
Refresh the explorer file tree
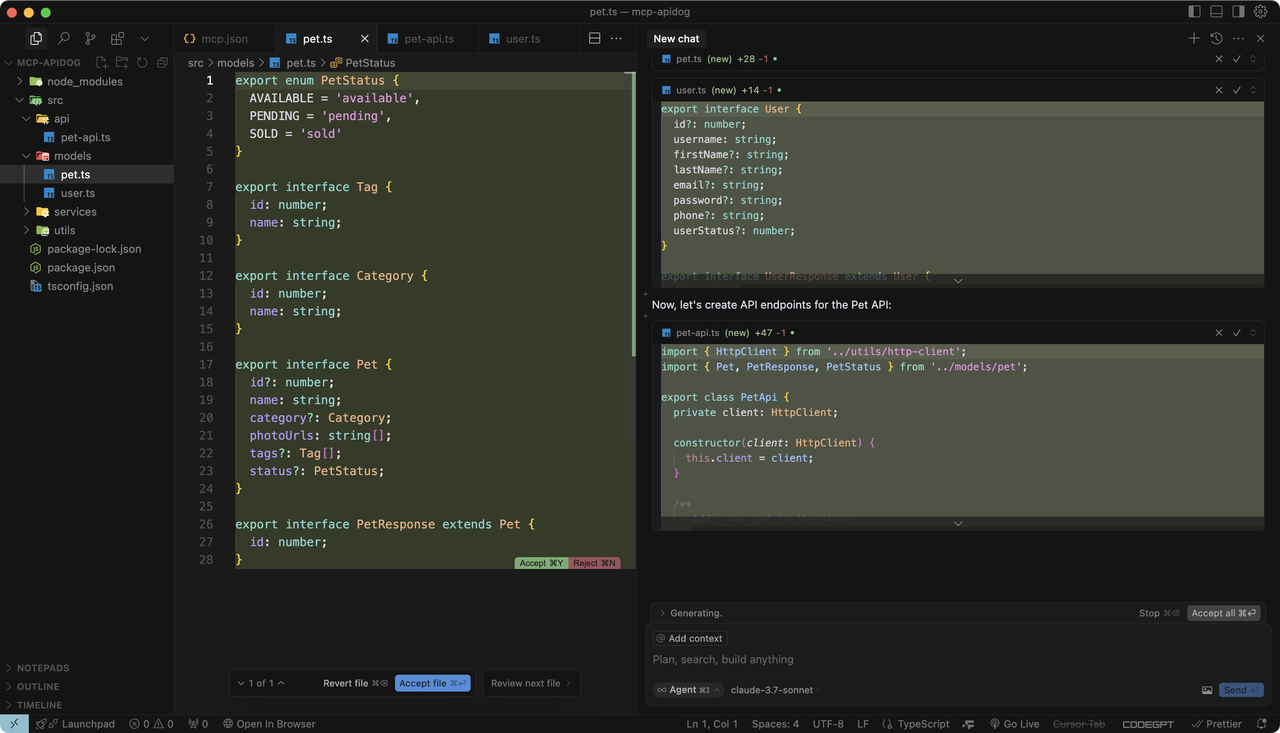[142, 63]
